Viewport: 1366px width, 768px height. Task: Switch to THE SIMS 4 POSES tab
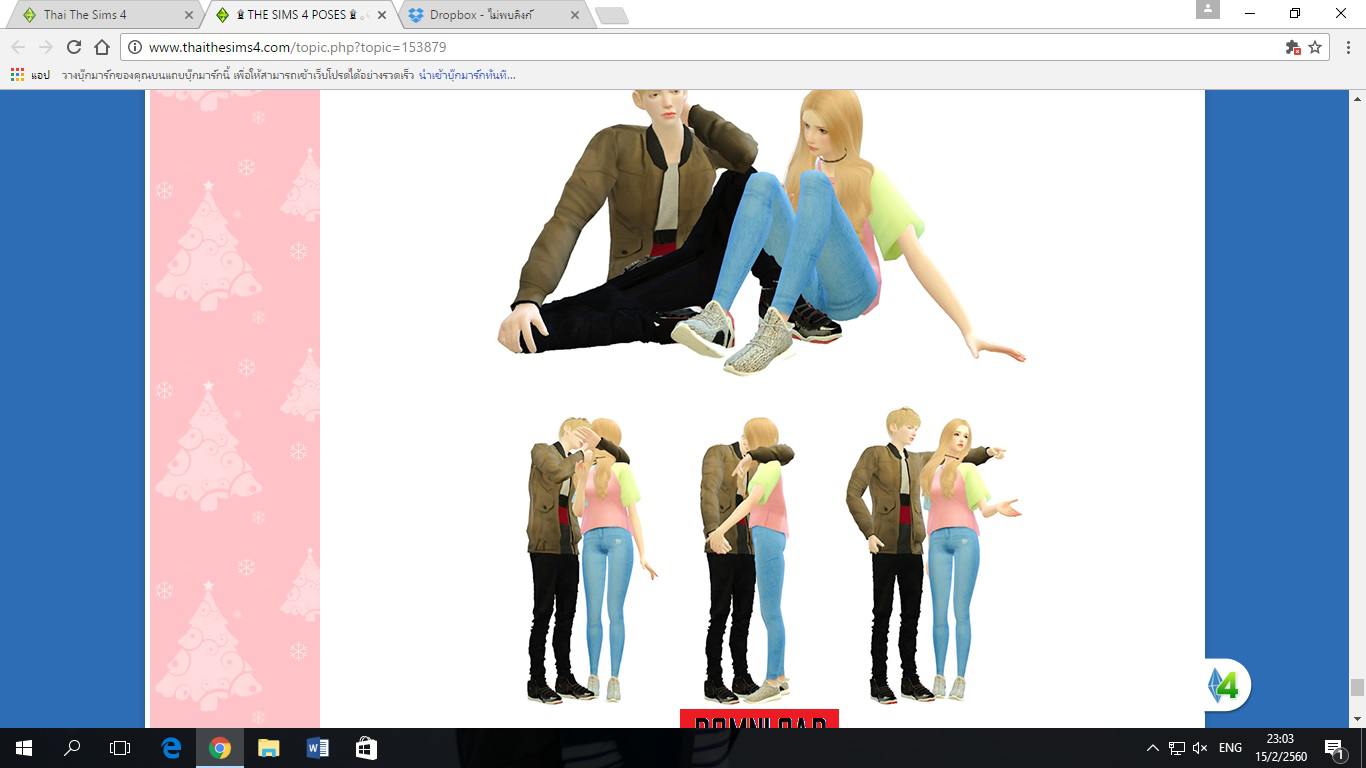(300, 15)
